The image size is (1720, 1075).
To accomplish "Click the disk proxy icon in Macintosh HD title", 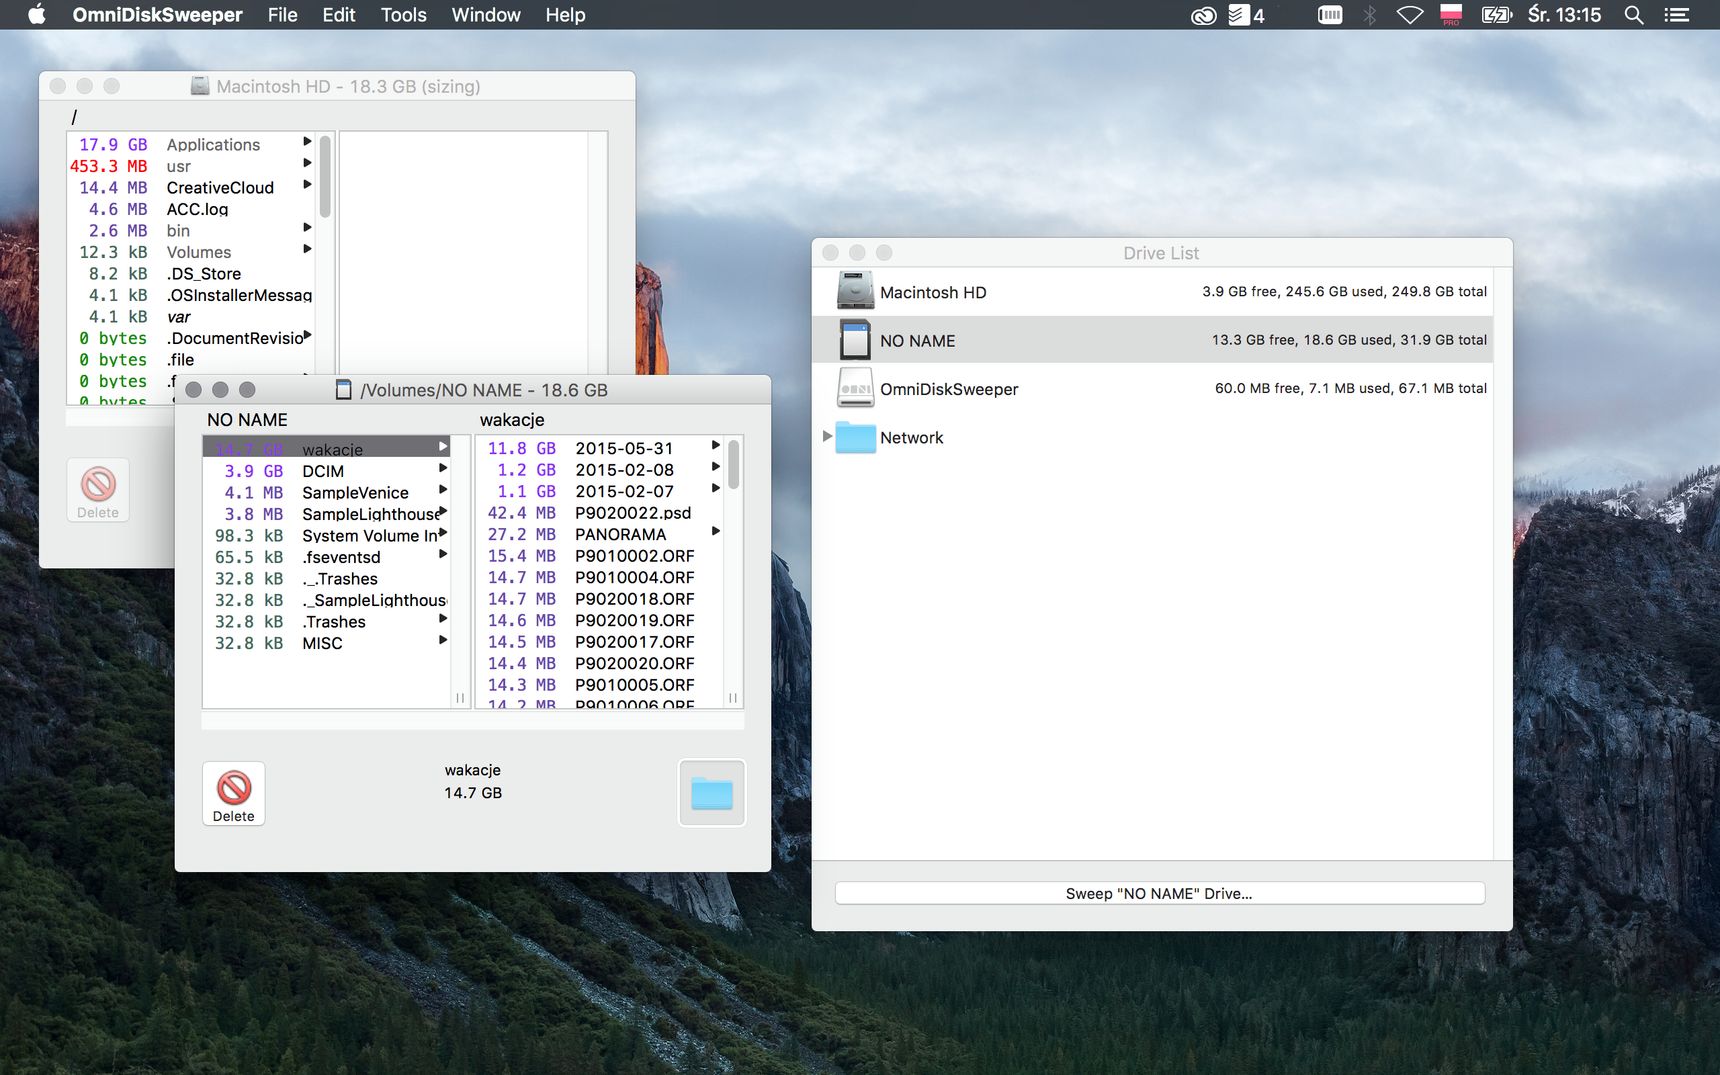I will coord(200,86).
